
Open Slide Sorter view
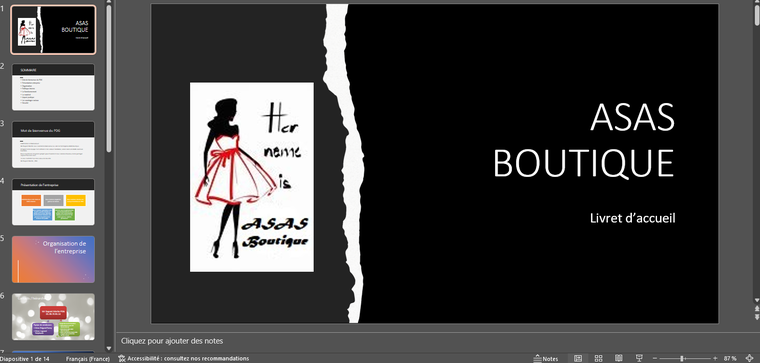(x=599, y=359)
